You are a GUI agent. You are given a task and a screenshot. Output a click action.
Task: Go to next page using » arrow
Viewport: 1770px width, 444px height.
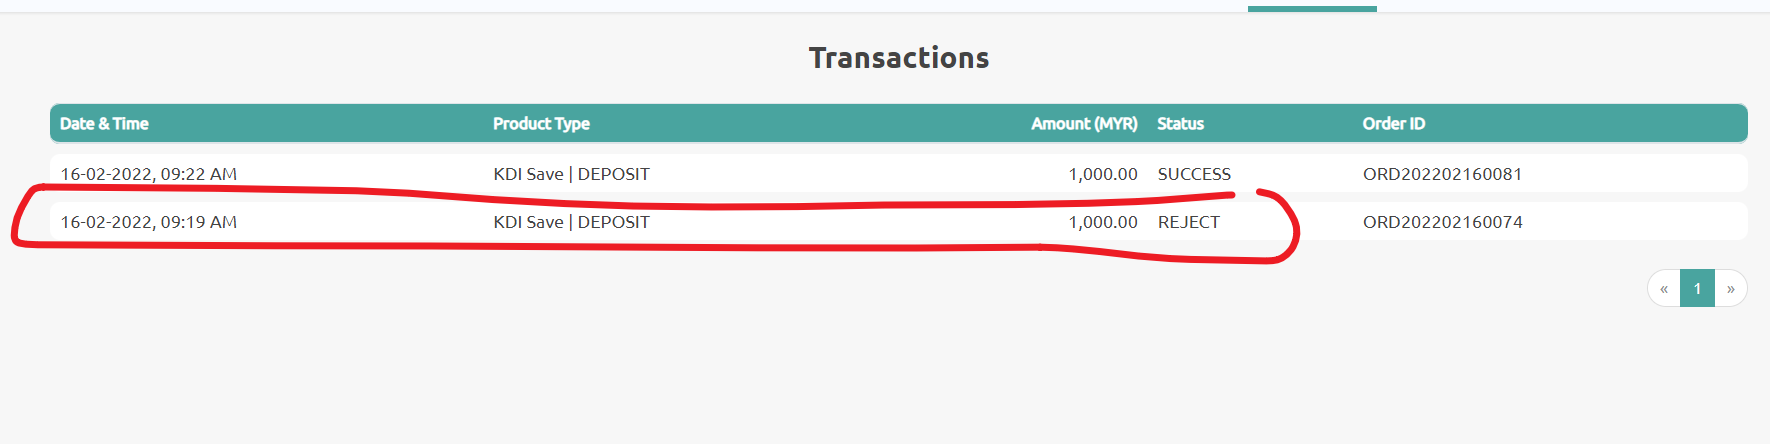click(x=1731, y=288)
